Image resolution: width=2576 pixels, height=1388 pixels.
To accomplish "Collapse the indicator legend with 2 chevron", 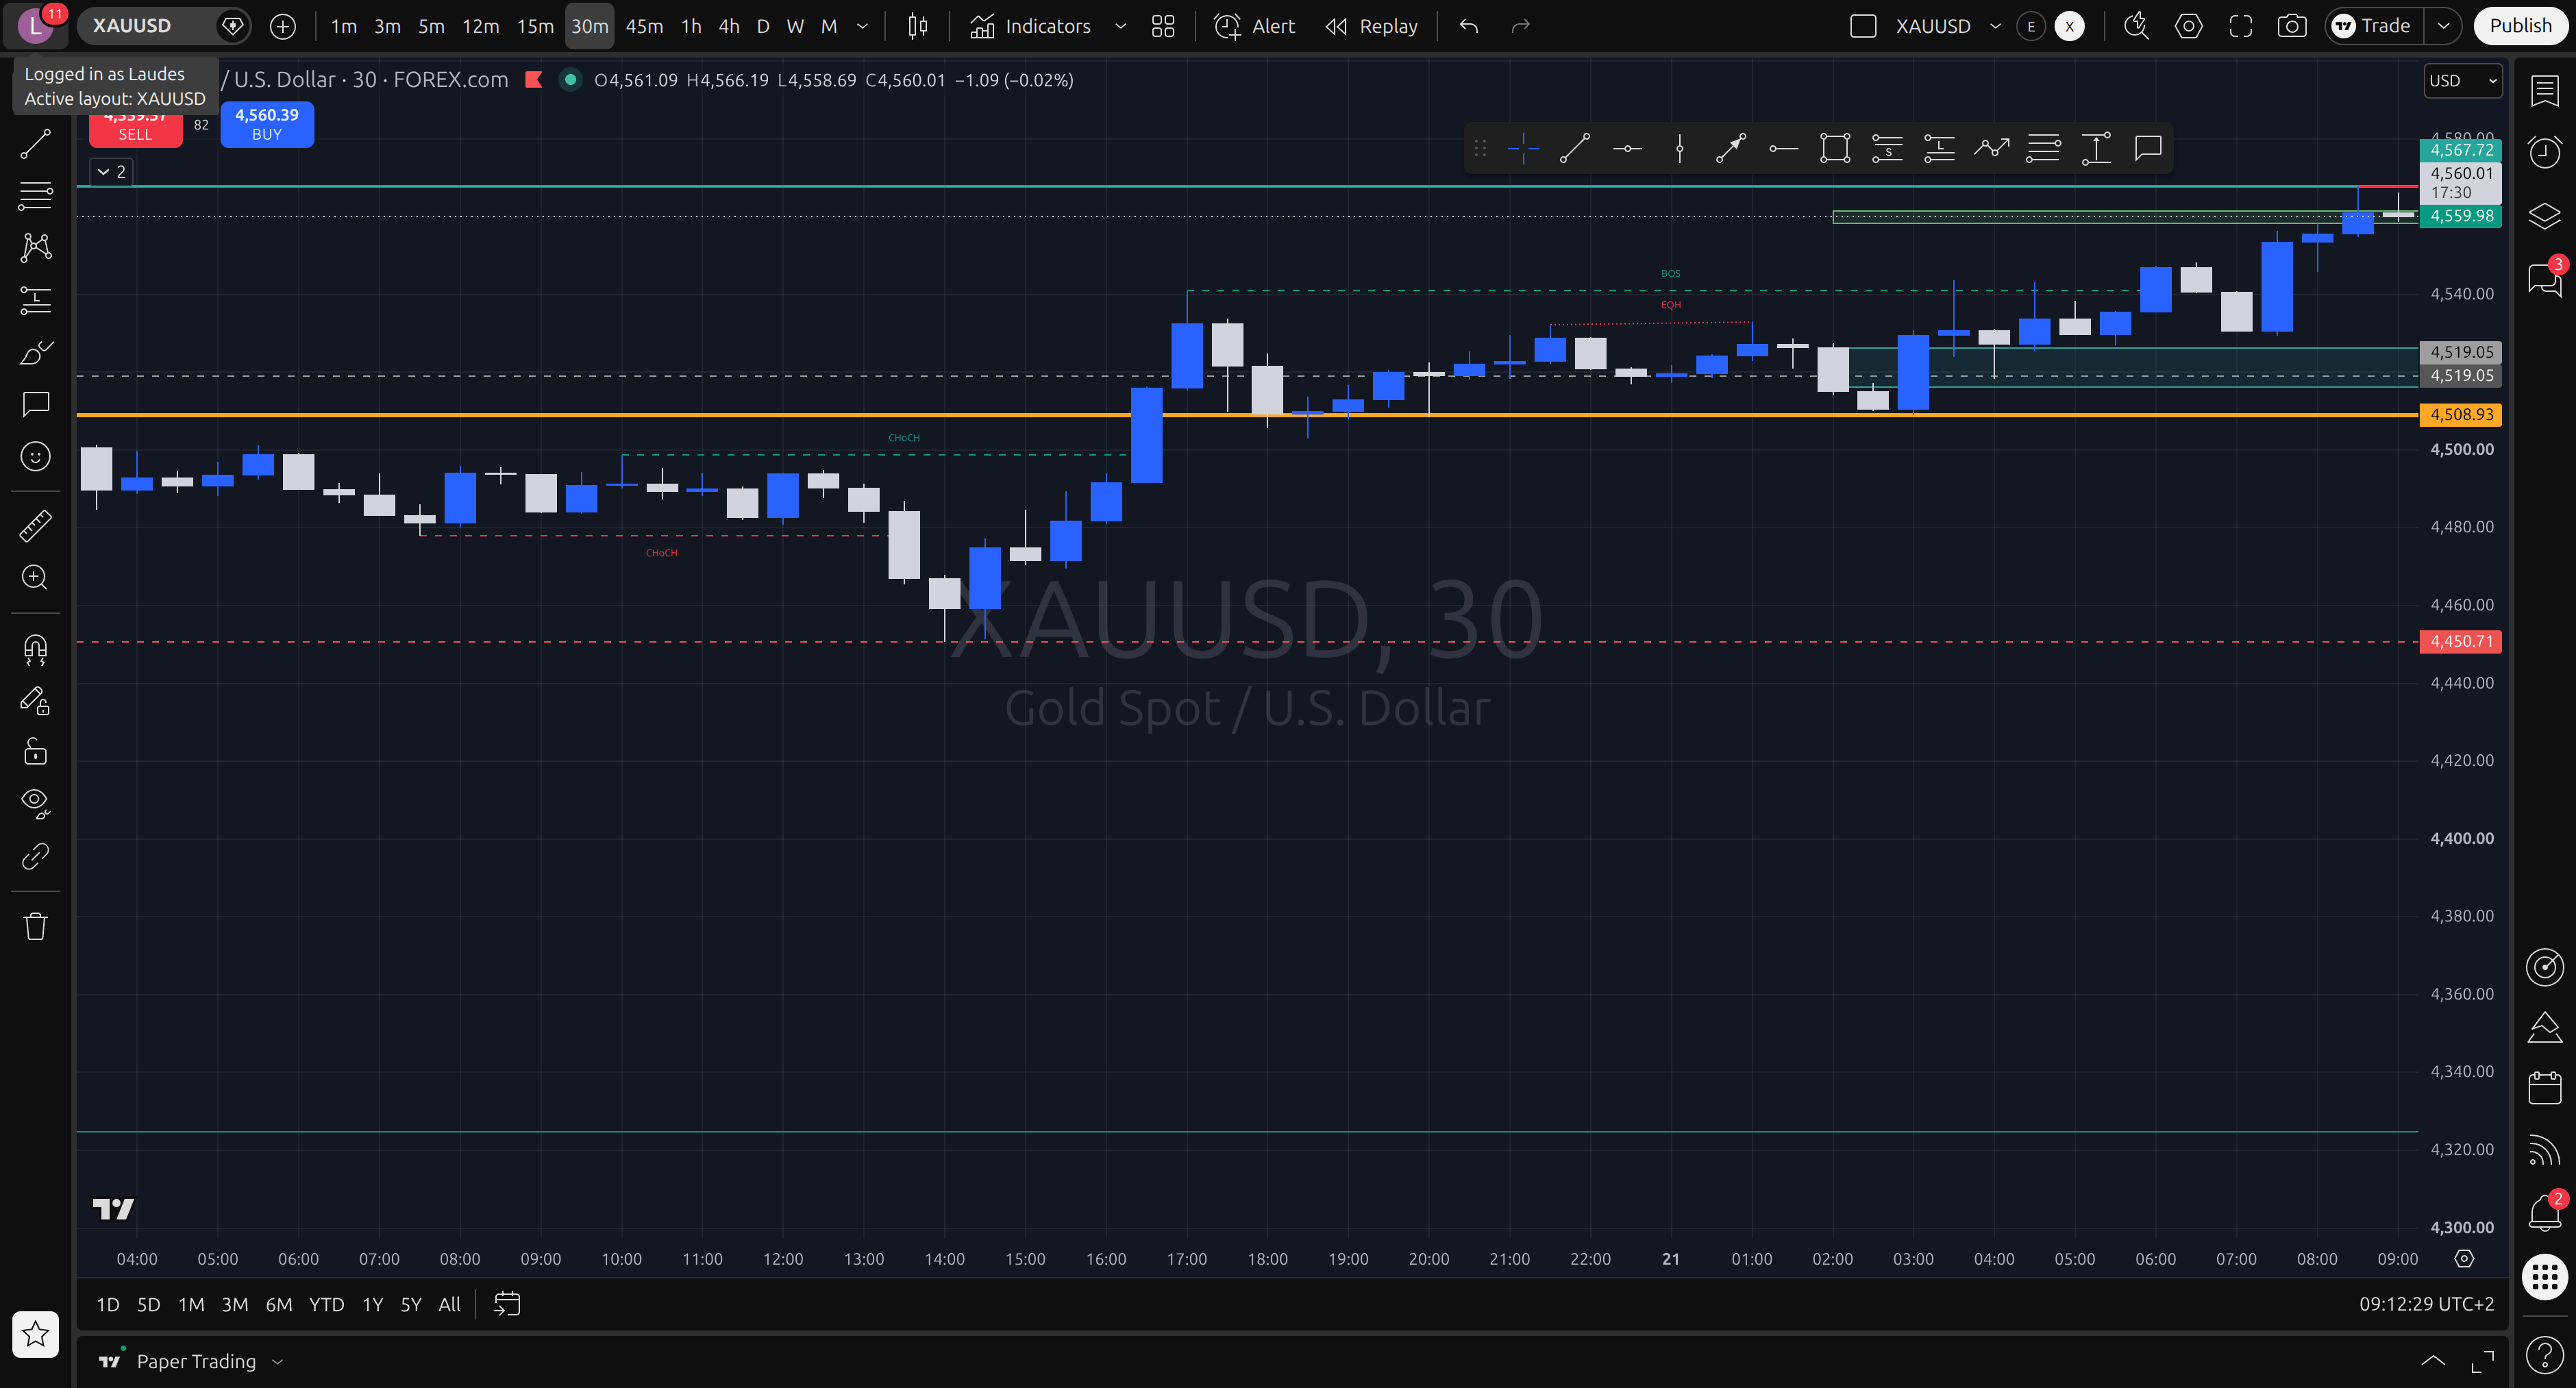I will (x=111, y=172).
